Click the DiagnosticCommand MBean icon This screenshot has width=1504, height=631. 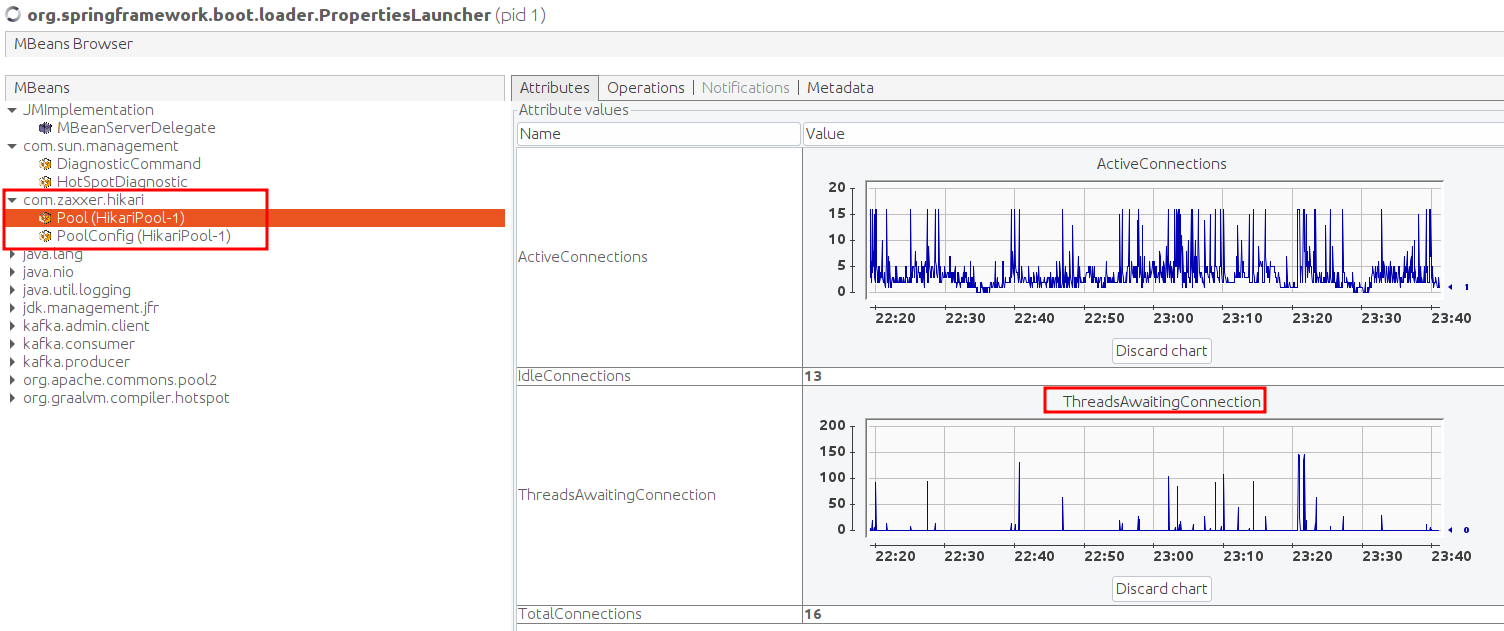pyautogui.click(x=45, y=163)
